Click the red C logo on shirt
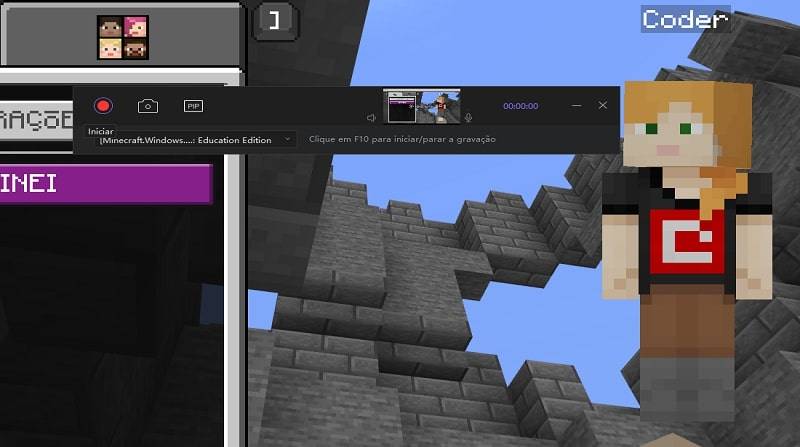 click(x=686, y=238)
